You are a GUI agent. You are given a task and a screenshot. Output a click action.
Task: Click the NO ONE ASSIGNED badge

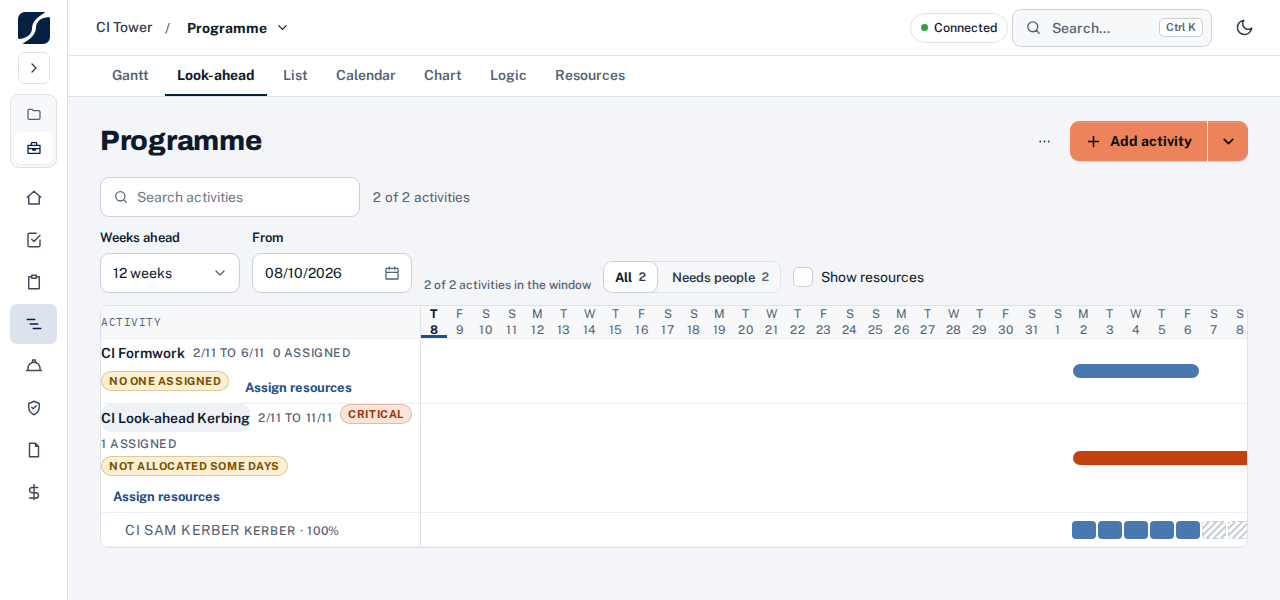point(165,381)
